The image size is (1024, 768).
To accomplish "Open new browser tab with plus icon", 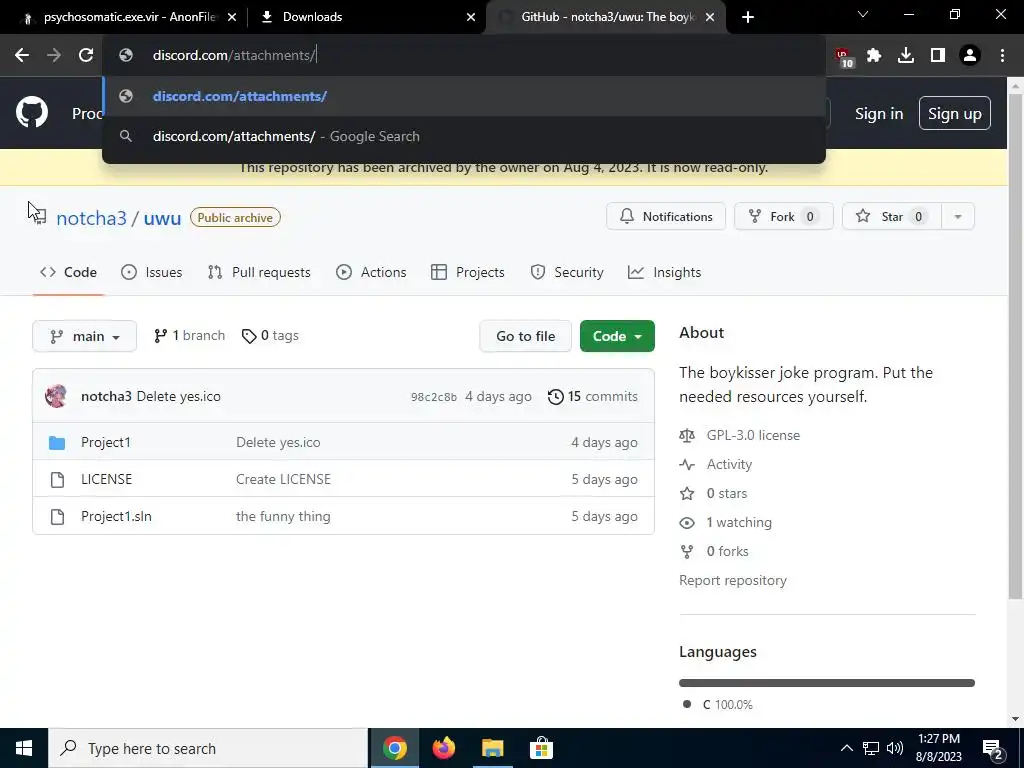I will [x=748, y=17].
